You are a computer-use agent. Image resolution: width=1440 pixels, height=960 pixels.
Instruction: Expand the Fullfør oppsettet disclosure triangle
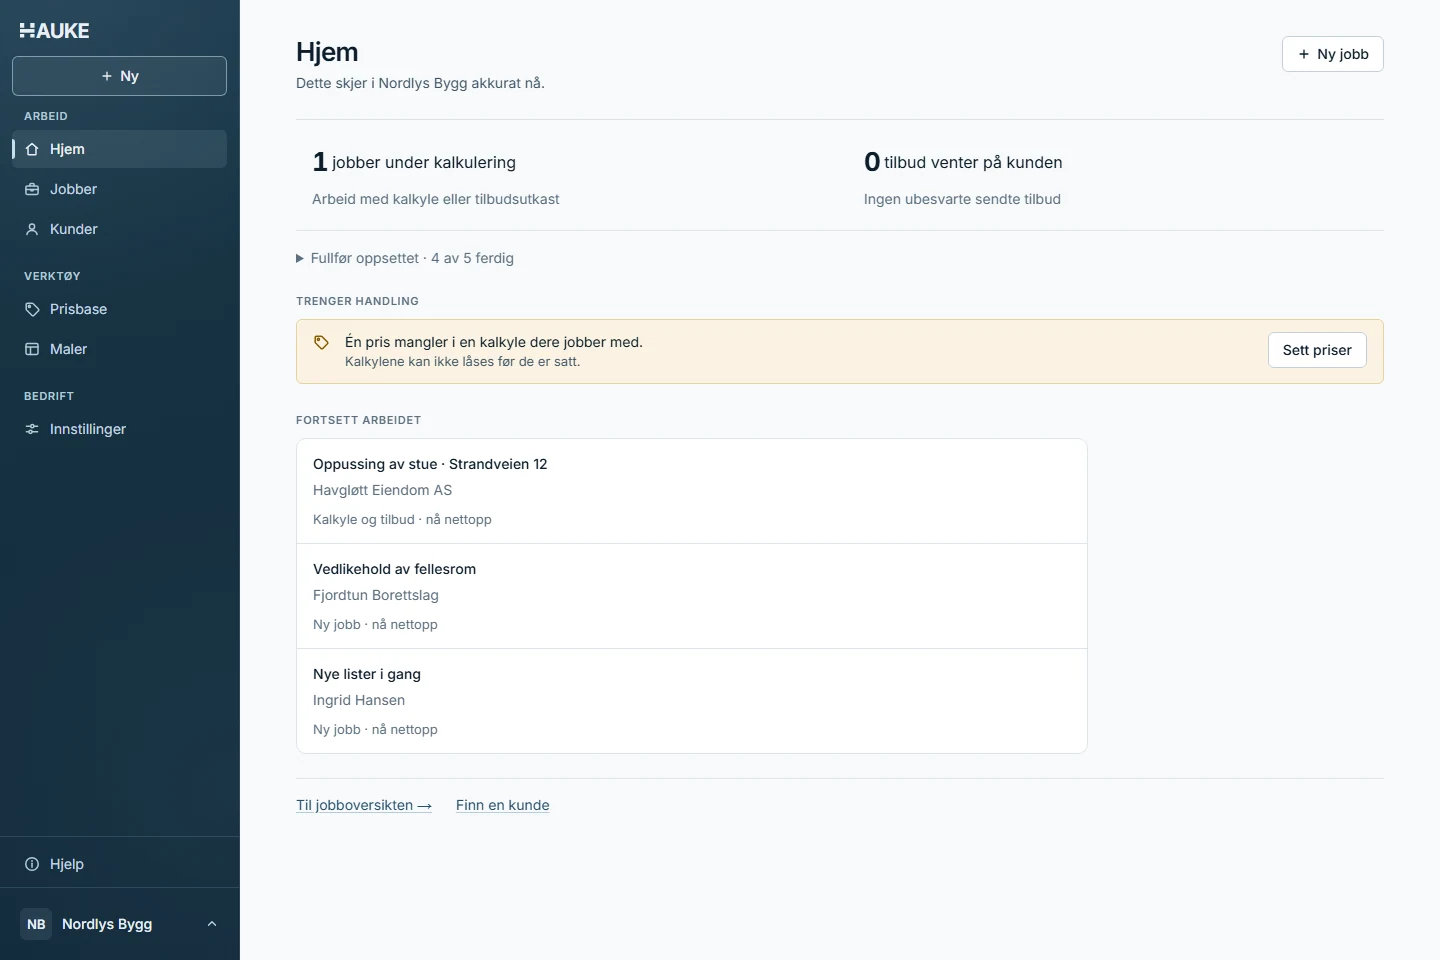pyautogui.click(x=300, y=258)
